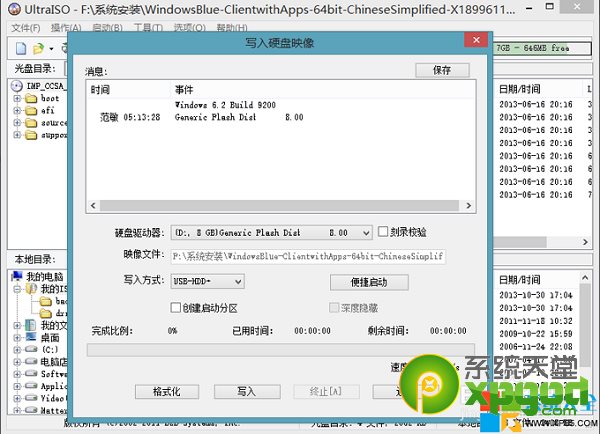
Task: Click the 保存 save button
Action: [442, 70]
